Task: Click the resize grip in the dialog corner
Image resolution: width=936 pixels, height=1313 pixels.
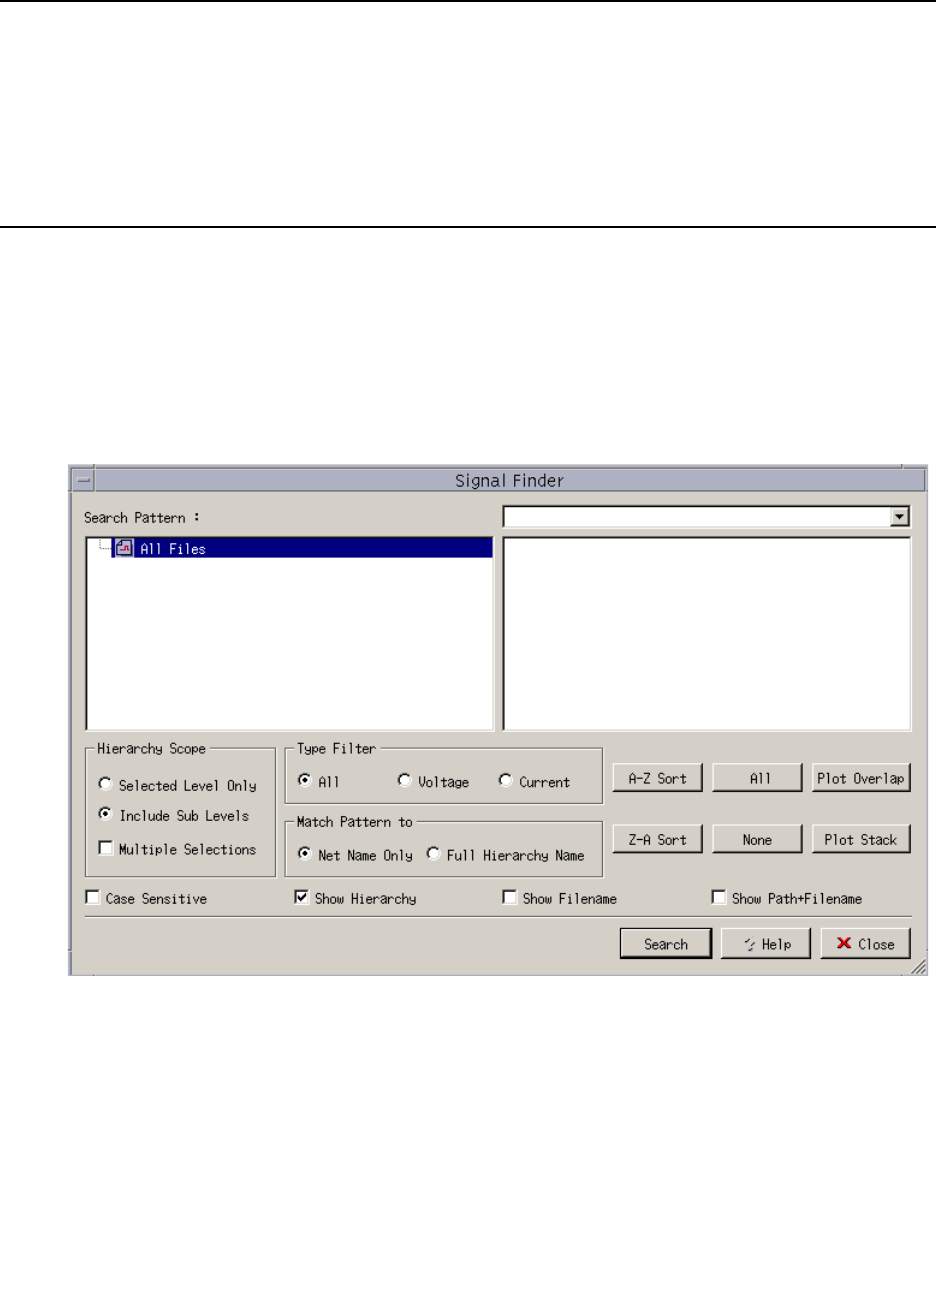Action: (919, 967)
